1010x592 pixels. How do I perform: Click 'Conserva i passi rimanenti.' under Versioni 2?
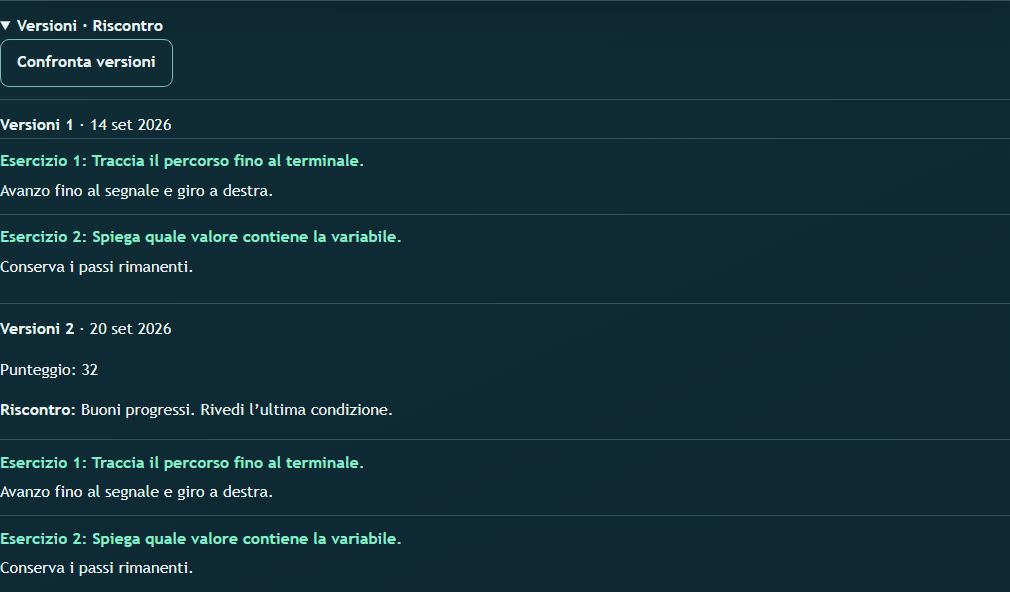[97, 568]
